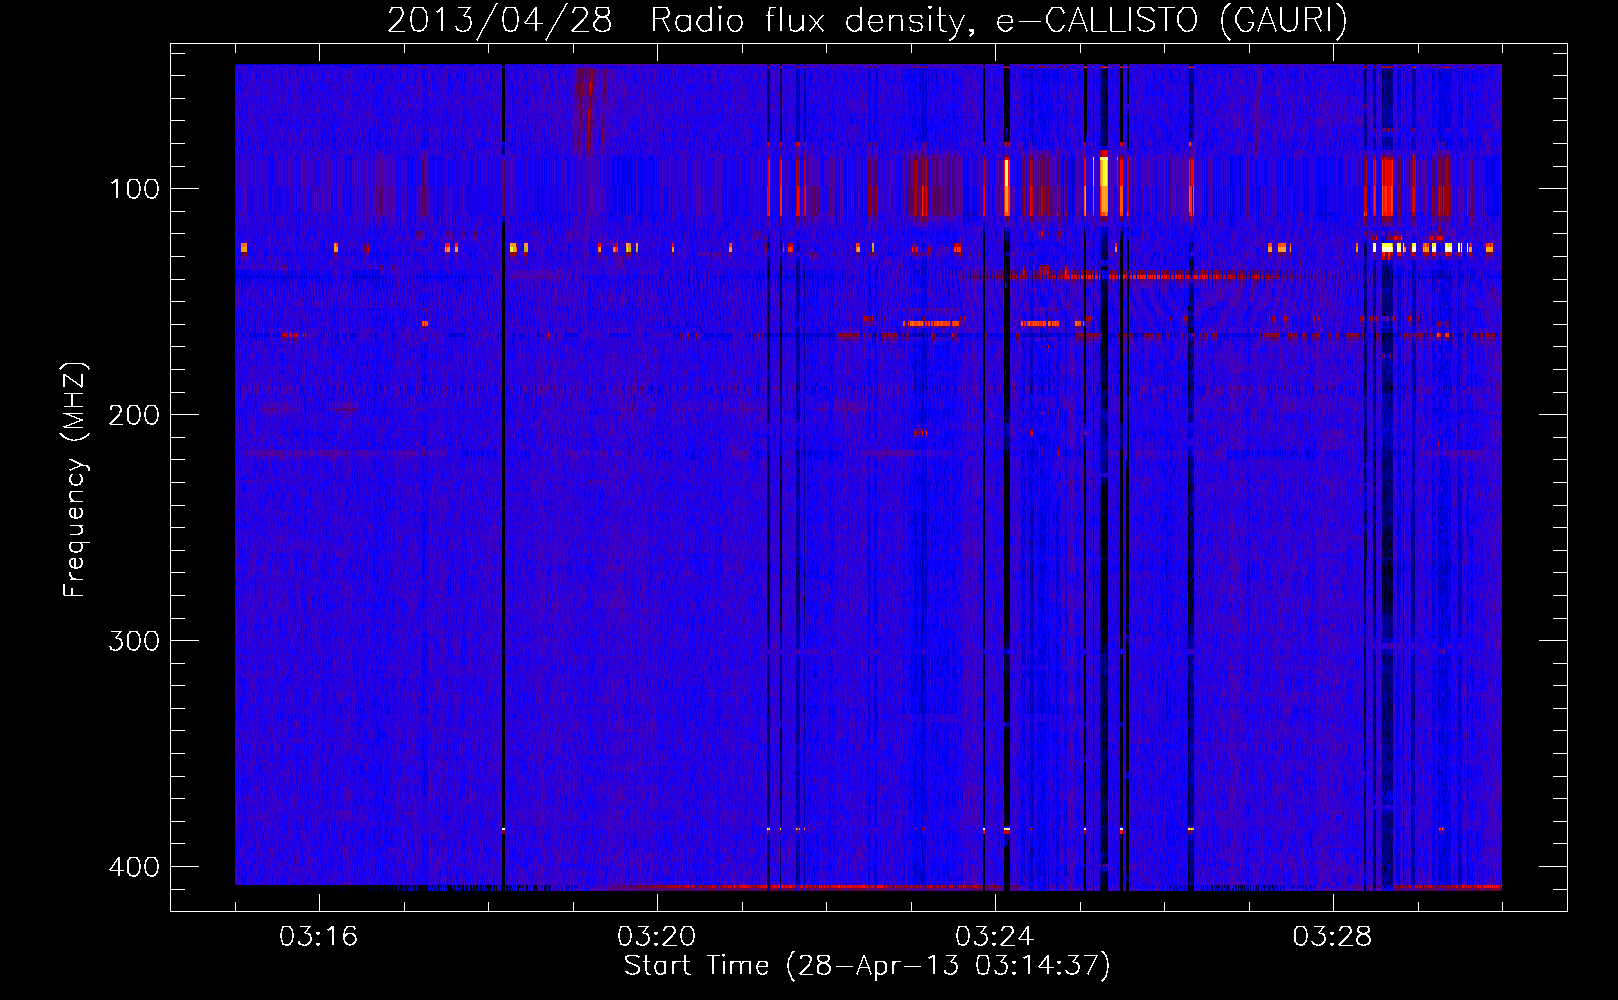The height and width of the screenshot is (1000, 1618).
Task: Click the 400 frequency tick label
Action: pyautogui.click(x=134, y=867)
